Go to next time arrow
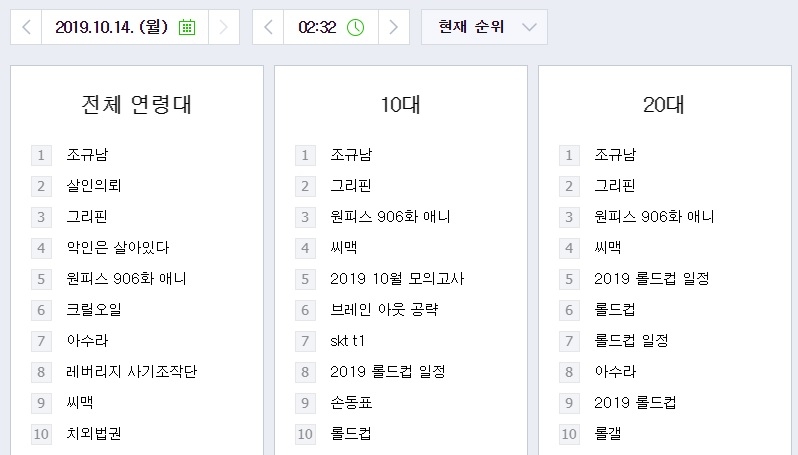The width and height of the screenshot is (798, 455). pyautogui.click(x=394, y=28)
